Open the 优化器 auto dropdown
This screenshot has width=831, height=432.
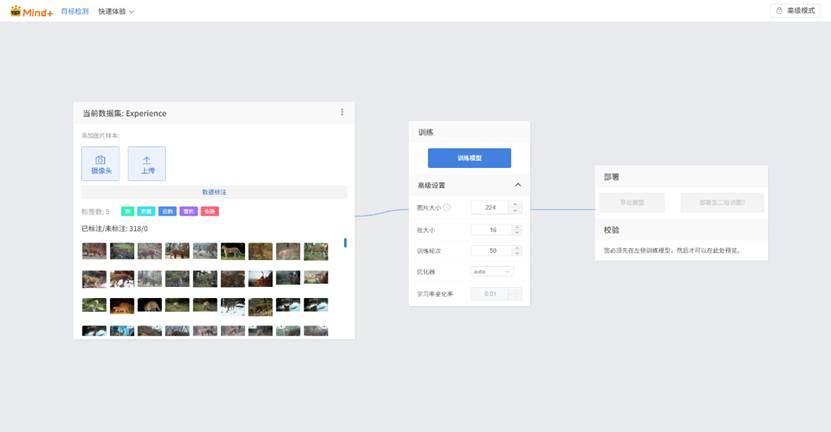[x=491, y=271]
